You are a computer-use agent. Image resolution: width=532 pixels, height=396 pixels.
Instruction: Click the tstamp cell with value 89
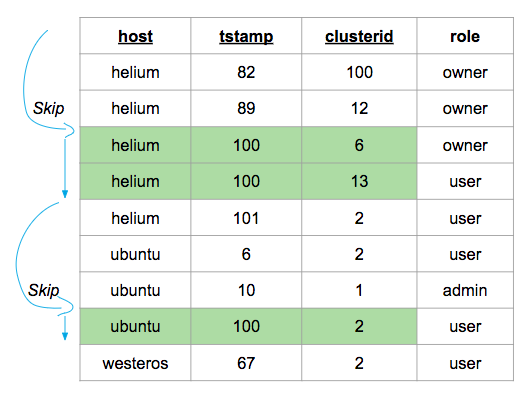point(246,109)
